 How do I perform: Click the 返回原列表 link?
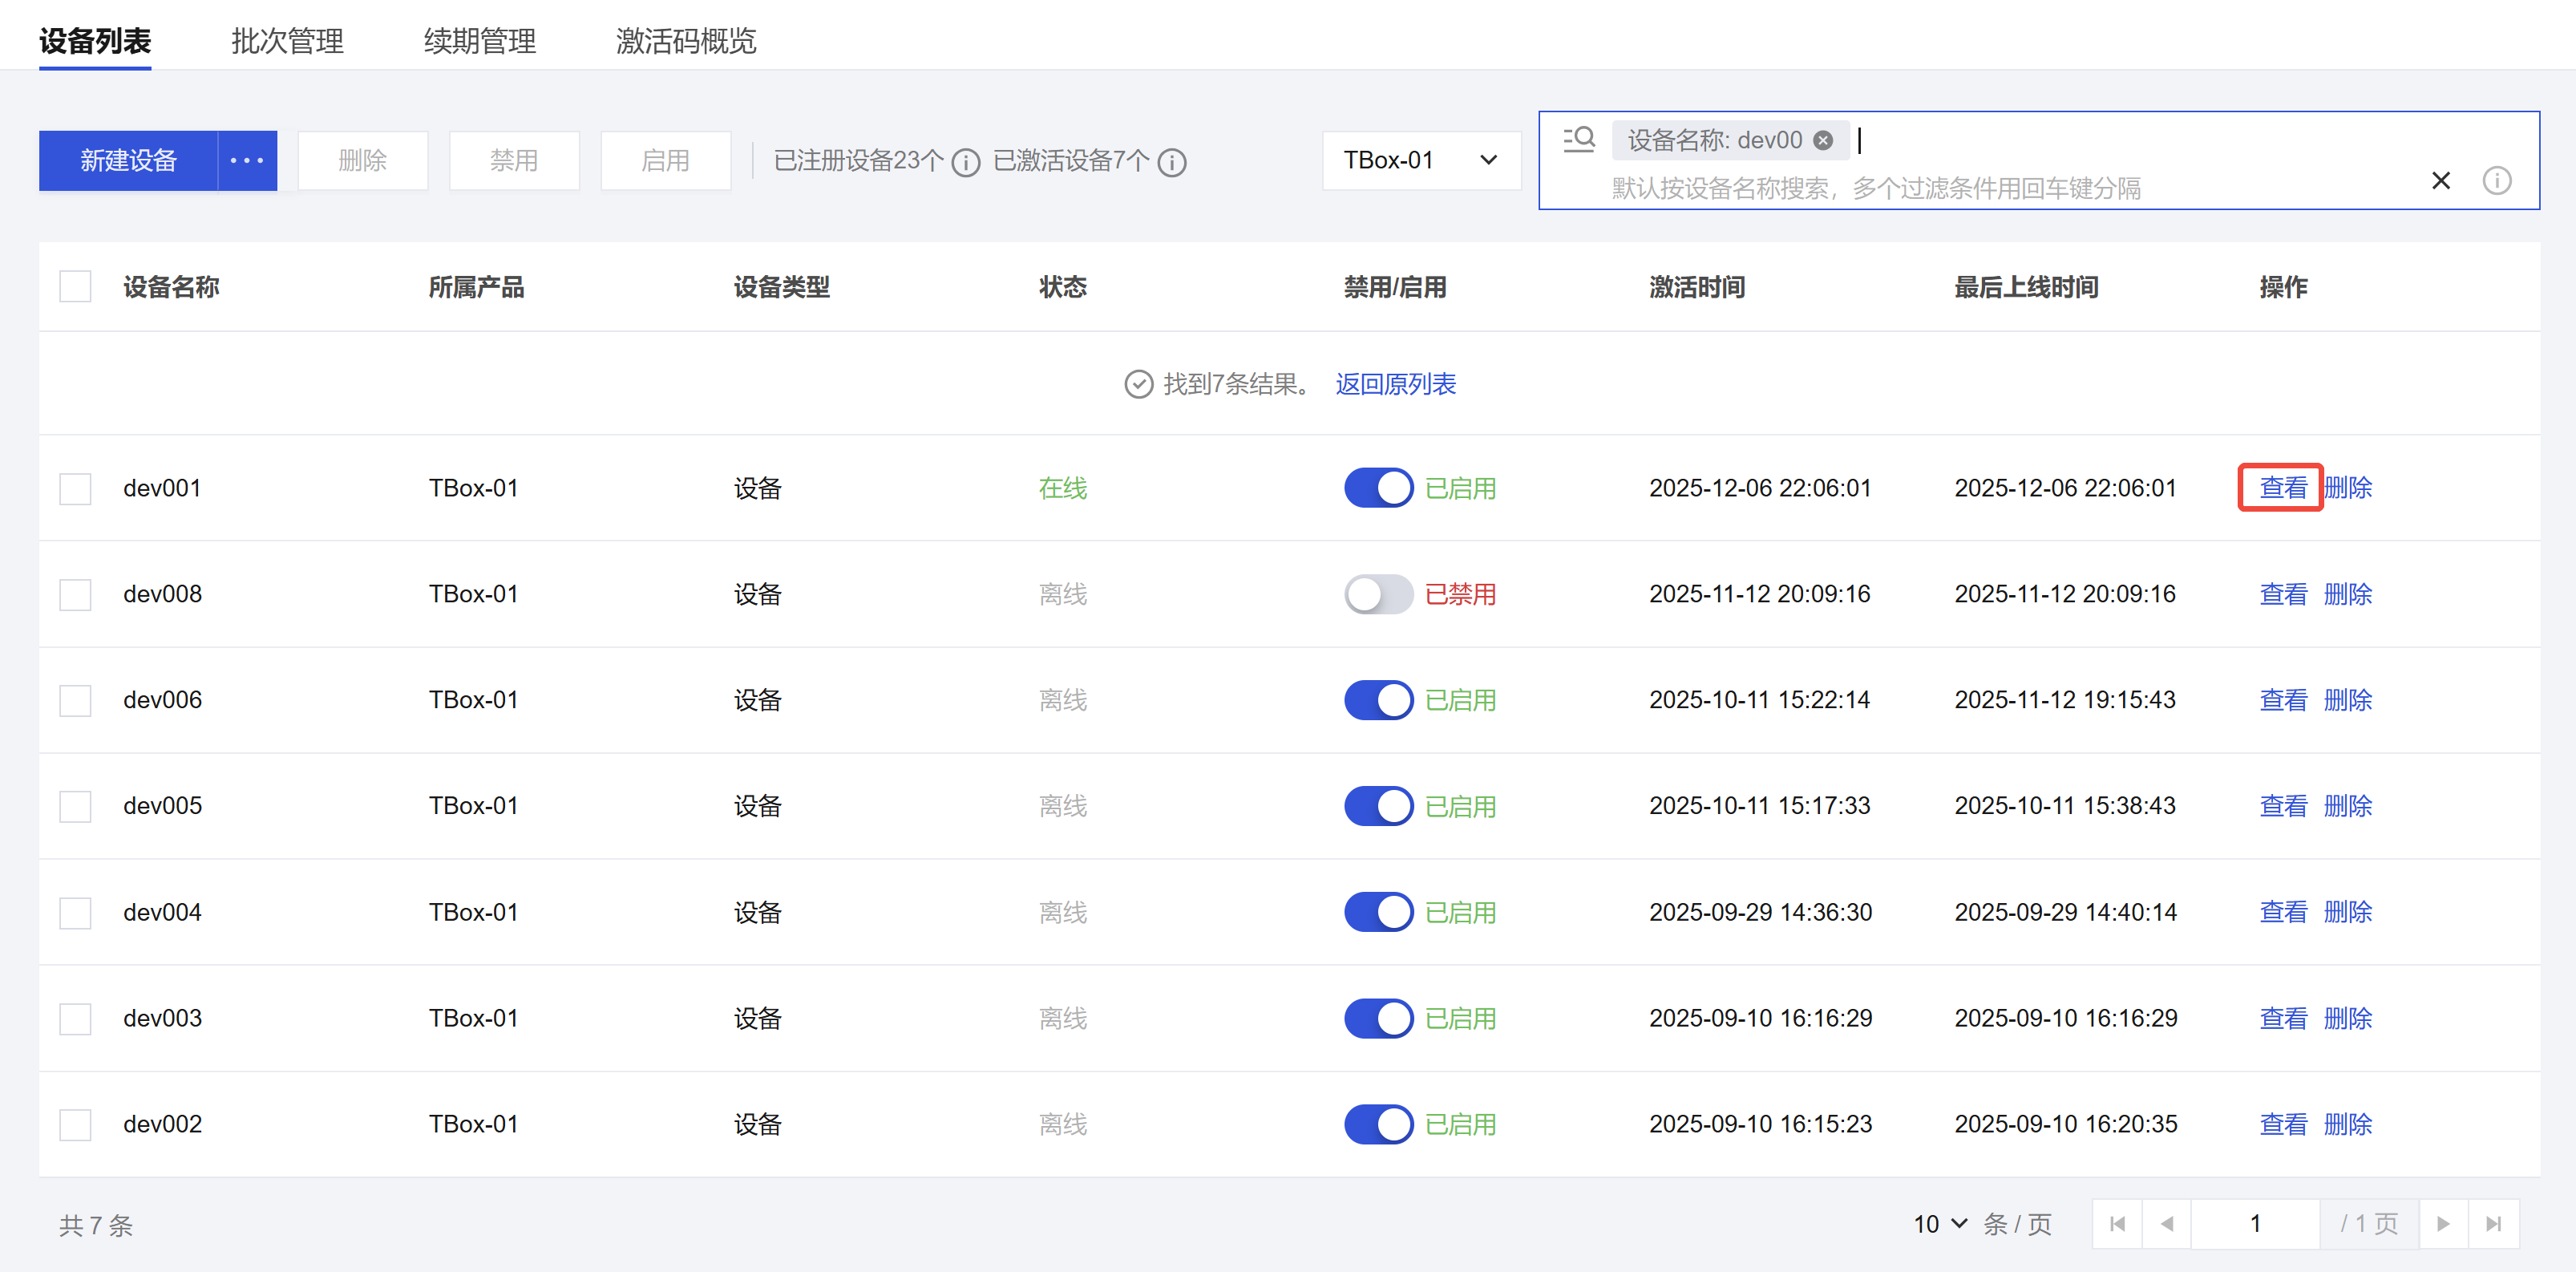1395,384
